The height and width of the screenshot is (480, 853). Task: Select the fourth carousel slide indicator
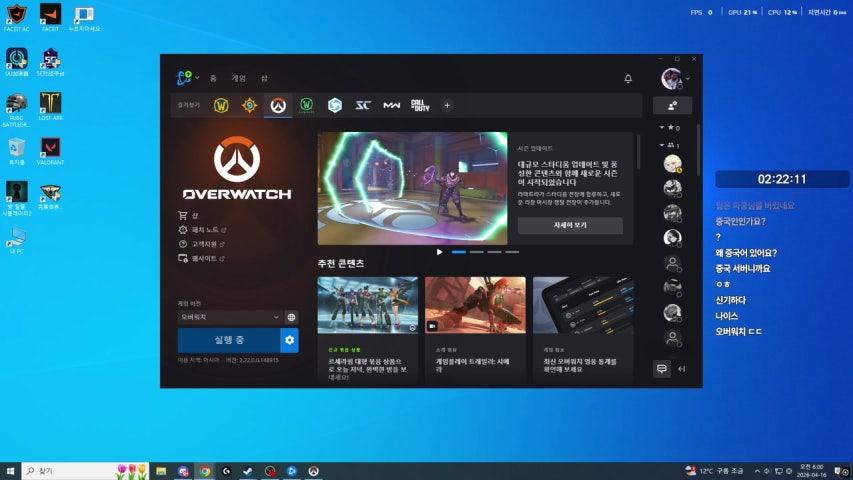pos(512,252)
